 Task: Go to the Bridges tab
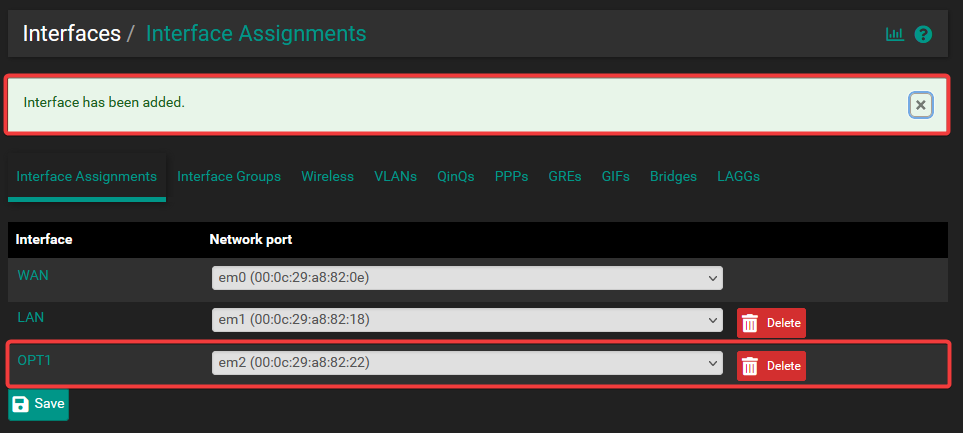point(673,176)
